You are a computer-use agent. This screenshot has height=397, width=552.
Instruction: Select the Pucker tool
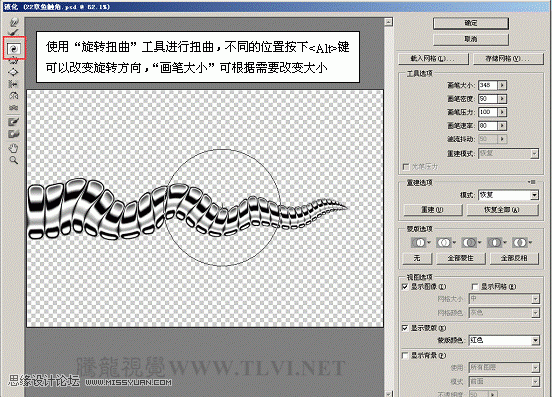click(14, 61)
